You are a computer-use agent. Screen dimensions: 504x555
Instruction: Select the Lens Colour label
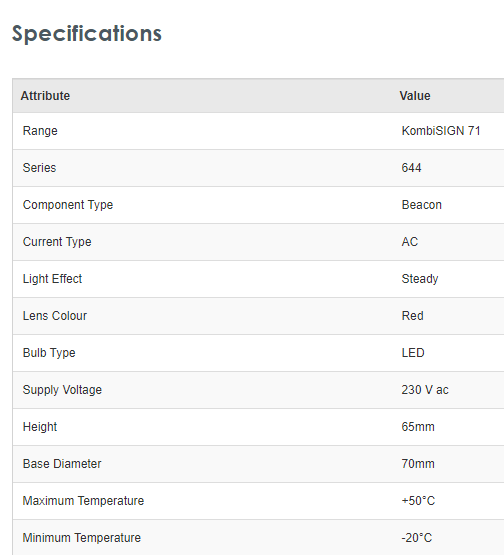point(55,316)
